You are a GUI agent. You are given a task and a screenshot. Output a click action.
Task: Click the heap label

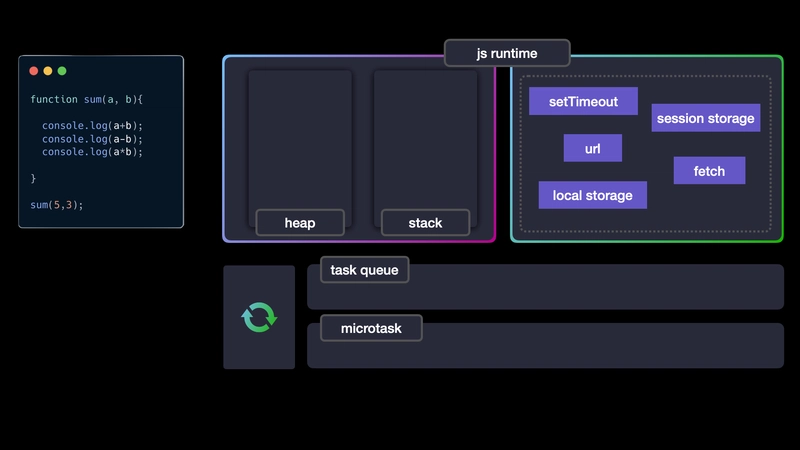click(x=300, y=222)
